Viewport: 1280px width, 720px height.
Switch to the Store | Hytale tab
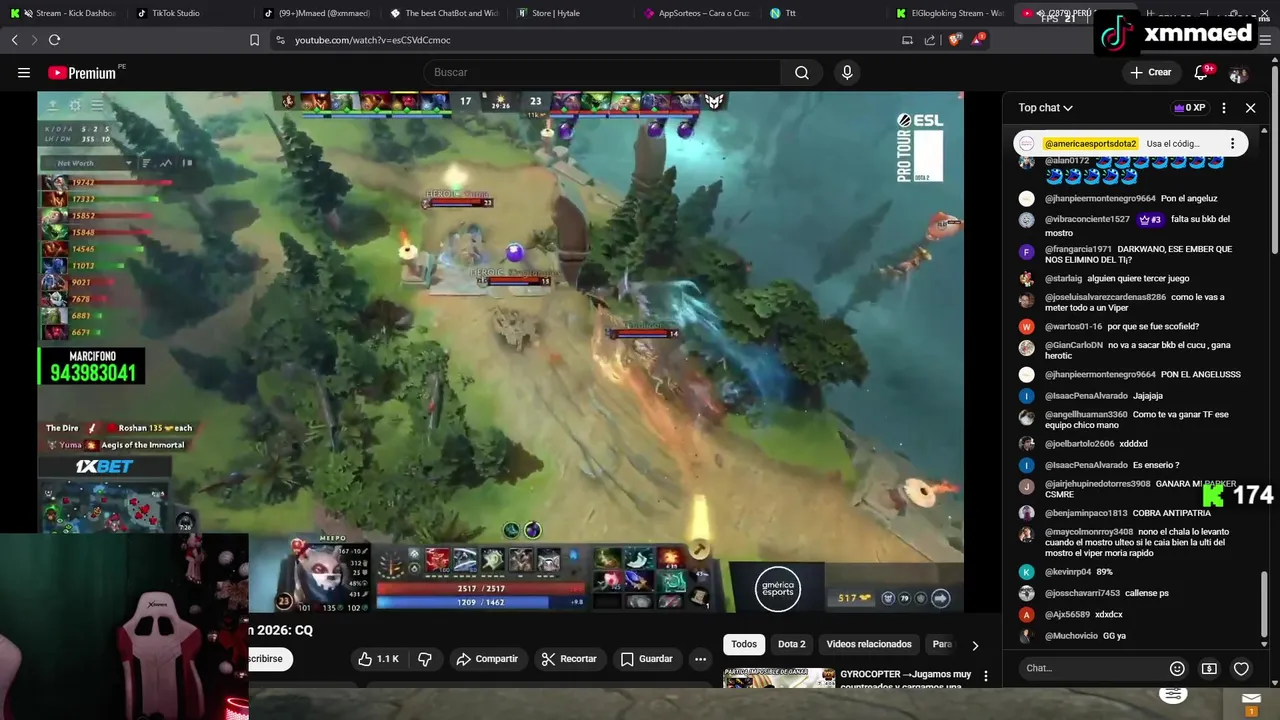pyautogui.click(x=558, y=13)
